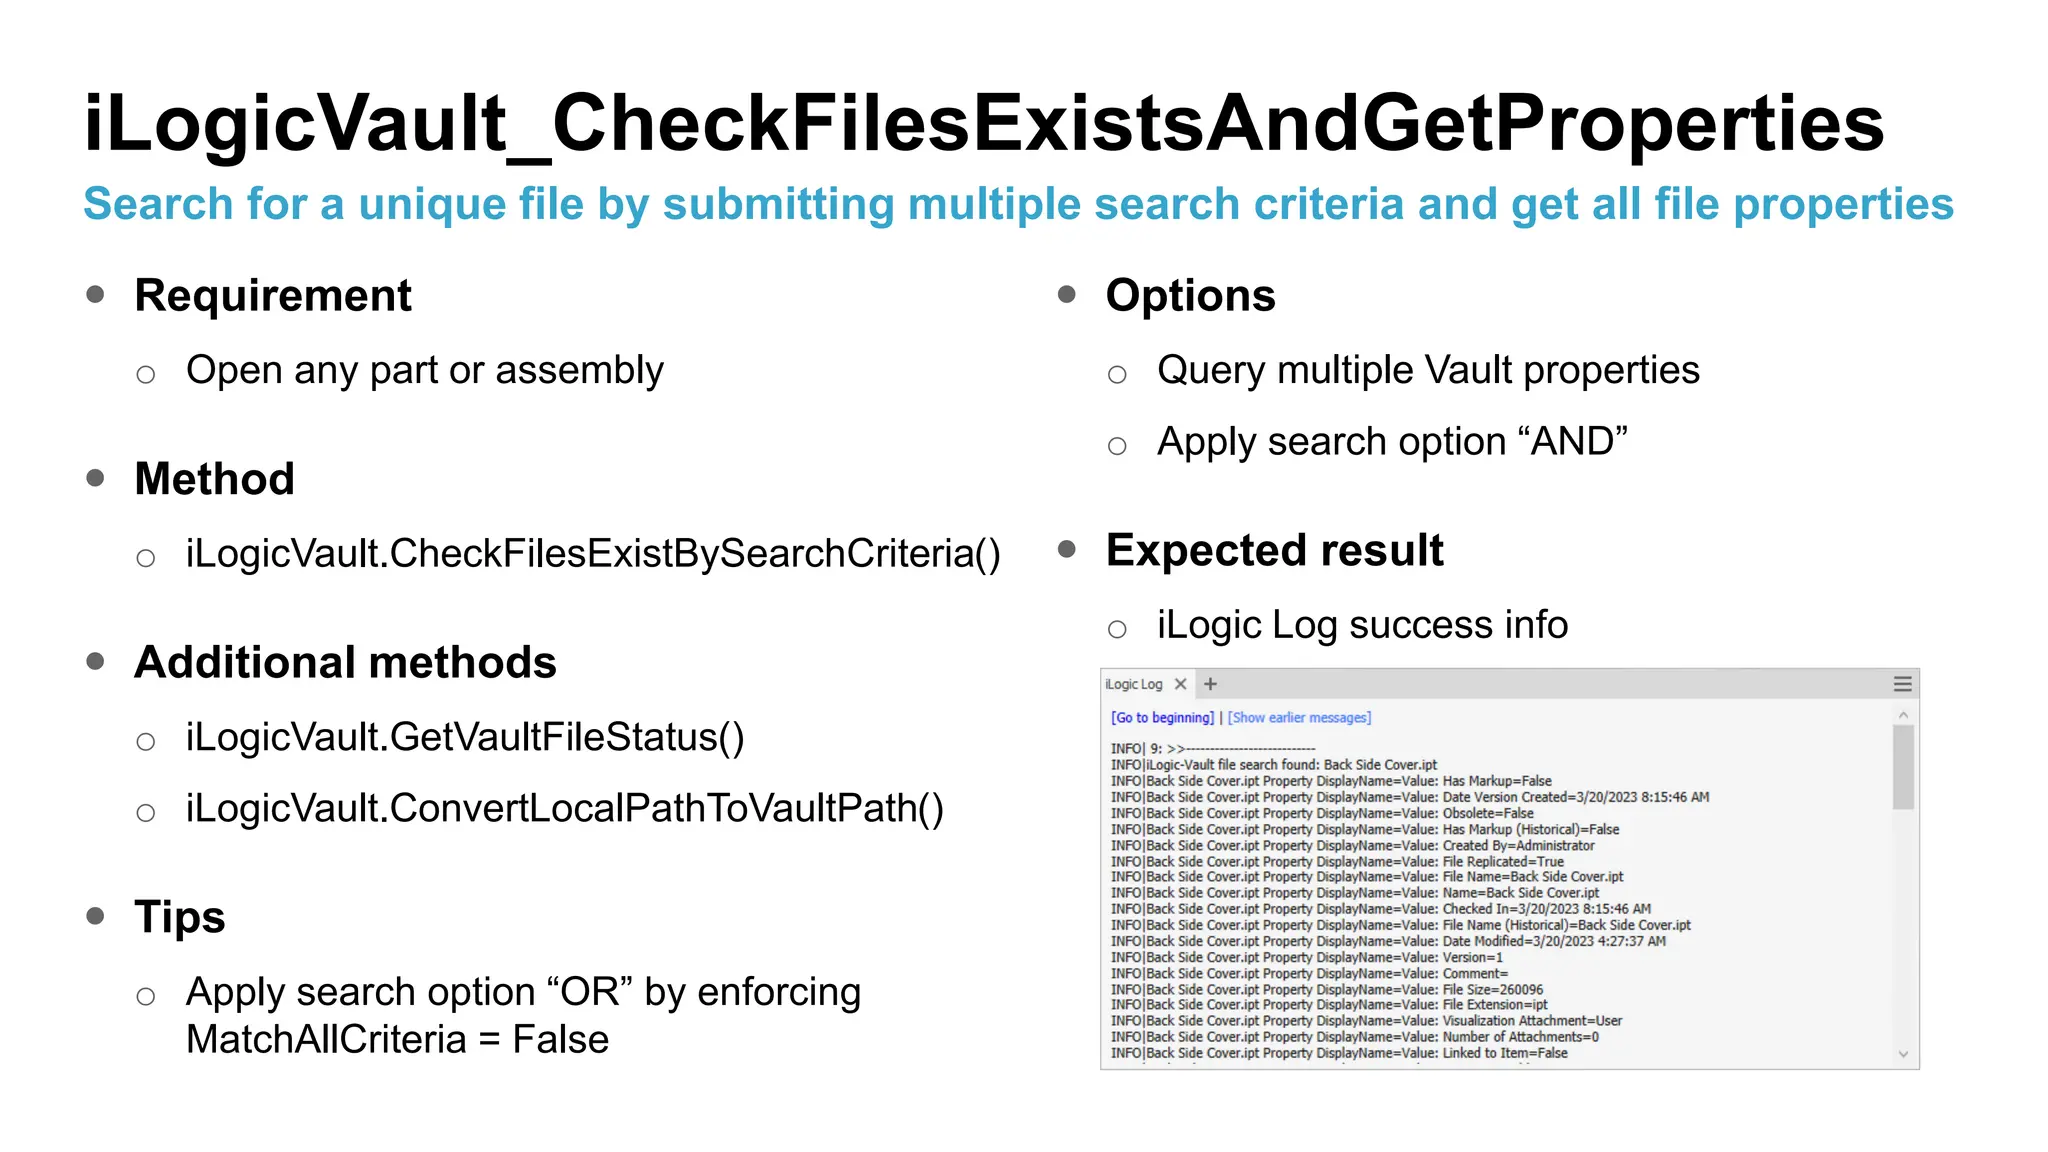The width and height of the screenshot is (2048, 1152).
Task: Click the Go to beginning link
Action: [x=1162, y=718]
